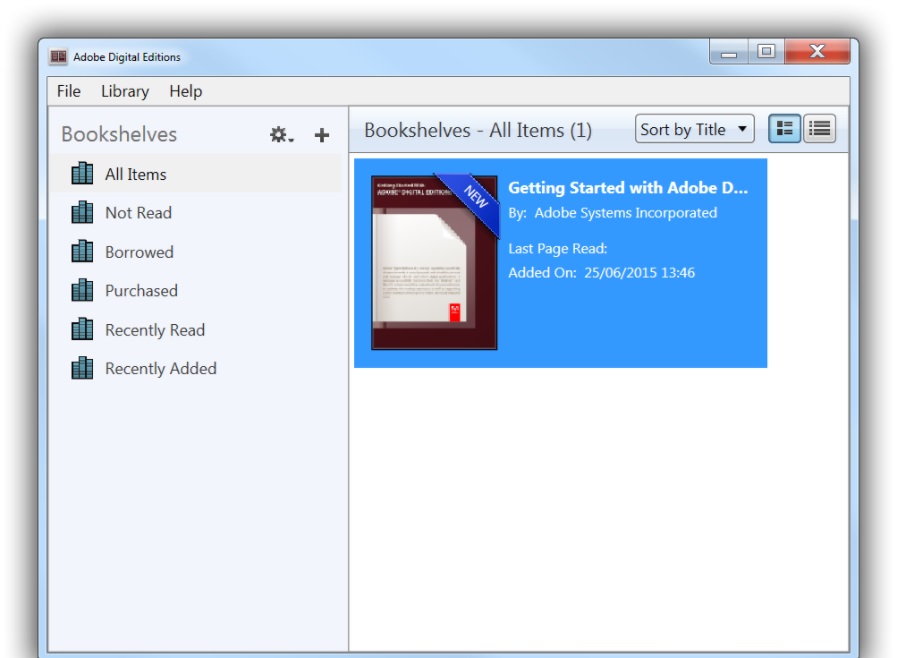
Task: Click the Recently Read bookshelf icon
Action: 82,330
